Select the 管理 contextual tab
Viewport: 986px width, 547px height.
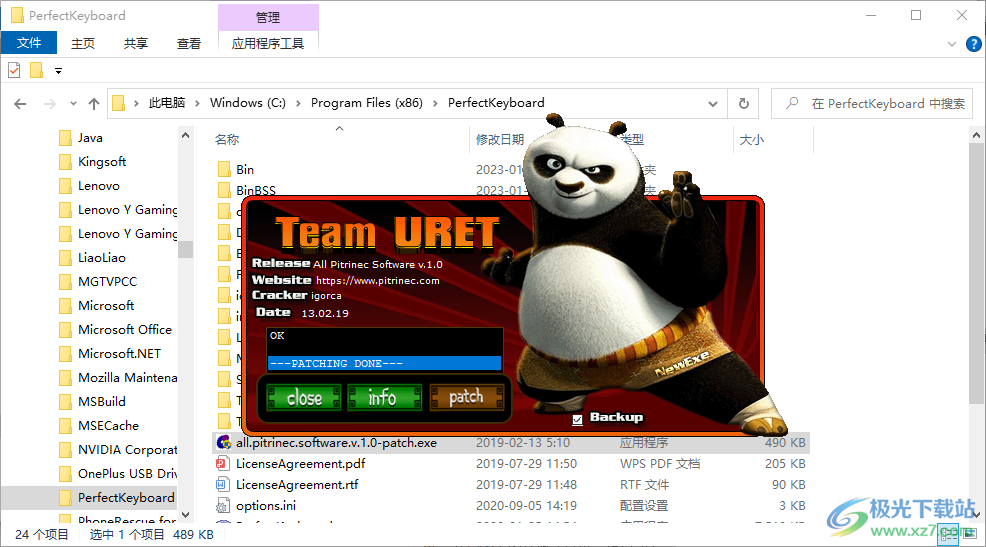click(x=268, y=17)
